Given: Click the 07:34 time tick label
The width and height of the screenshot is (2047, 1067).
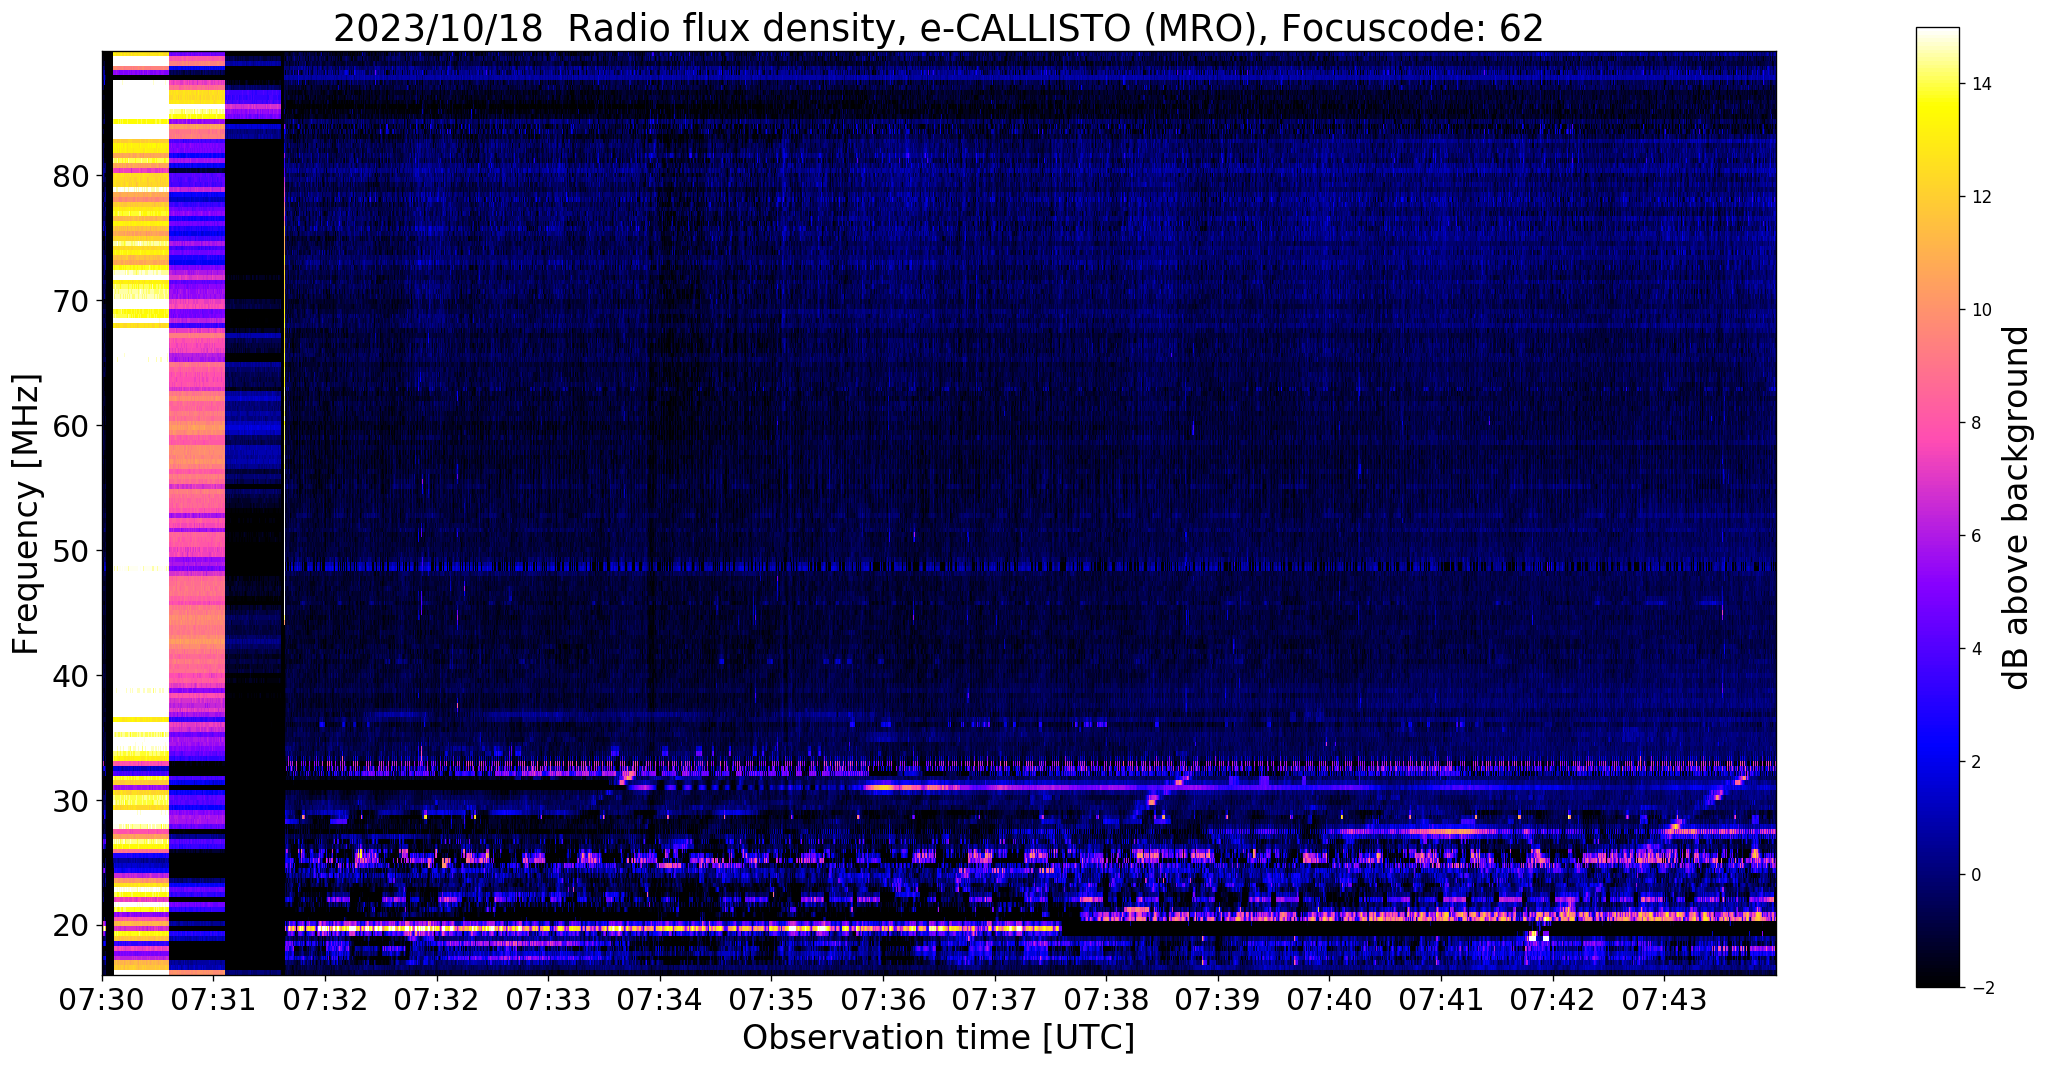Looking at the screenshot, I should (x=660, y=999).
